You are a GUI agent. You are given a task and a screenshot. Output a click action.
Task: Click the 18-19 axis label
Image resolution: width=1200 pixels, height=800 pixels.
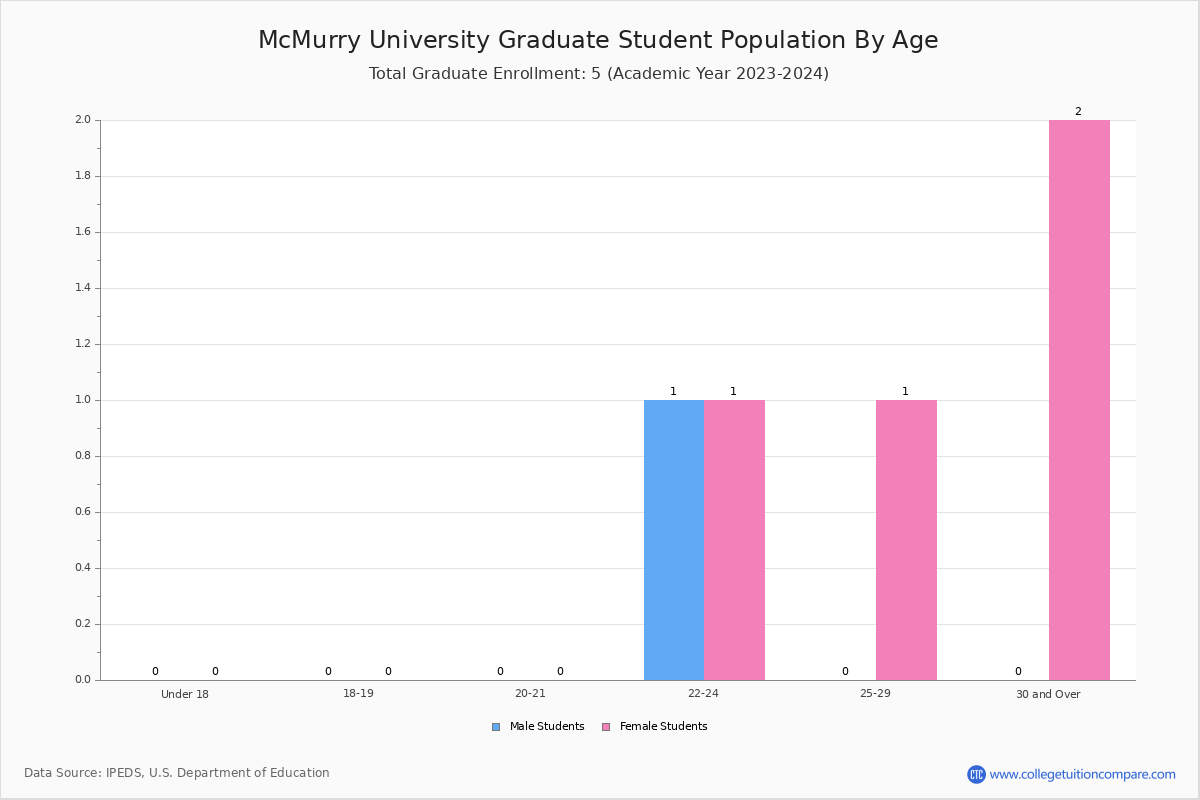coord(358,694)
